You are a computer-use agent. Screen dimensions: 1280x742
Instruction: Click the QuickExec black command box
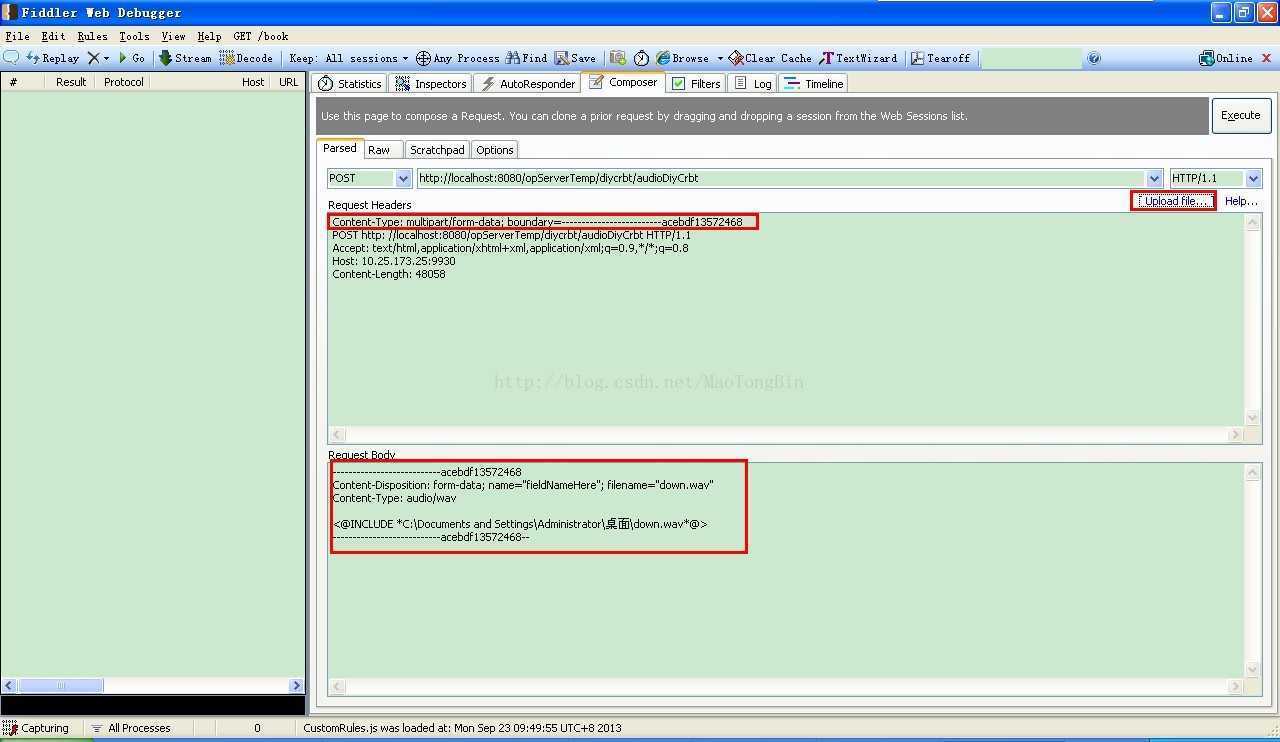(x=153, y=705)
